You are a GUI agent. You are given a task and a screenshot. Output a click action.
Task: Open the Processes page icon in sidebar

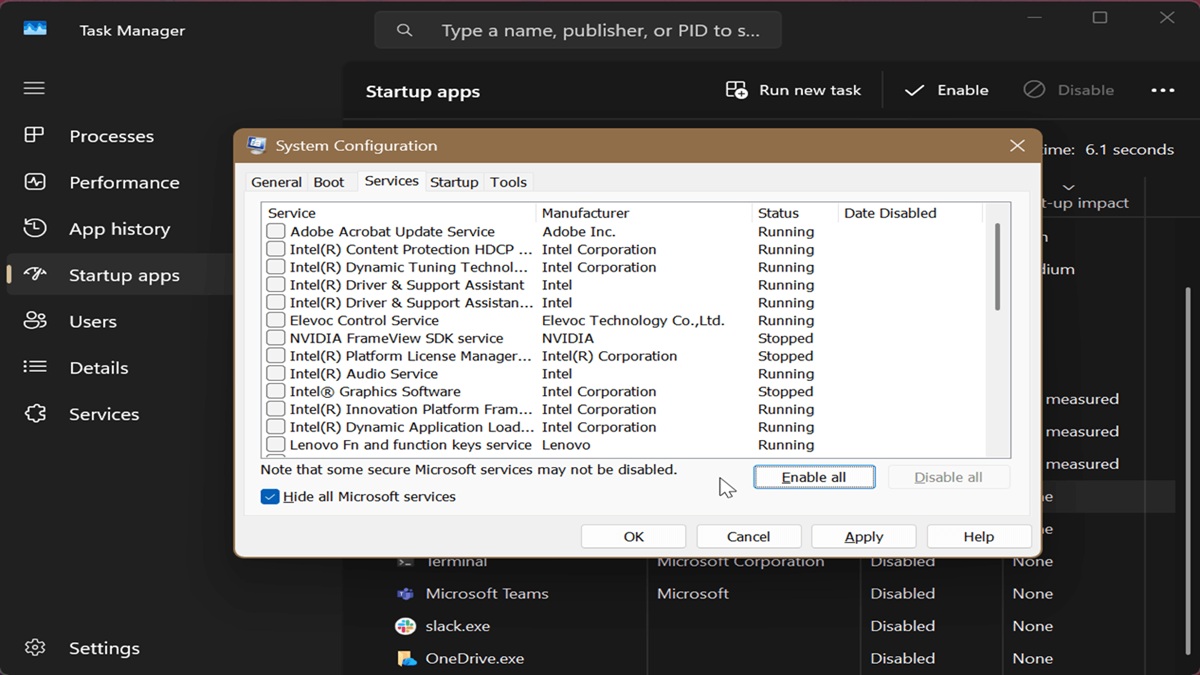pos(34,135)
